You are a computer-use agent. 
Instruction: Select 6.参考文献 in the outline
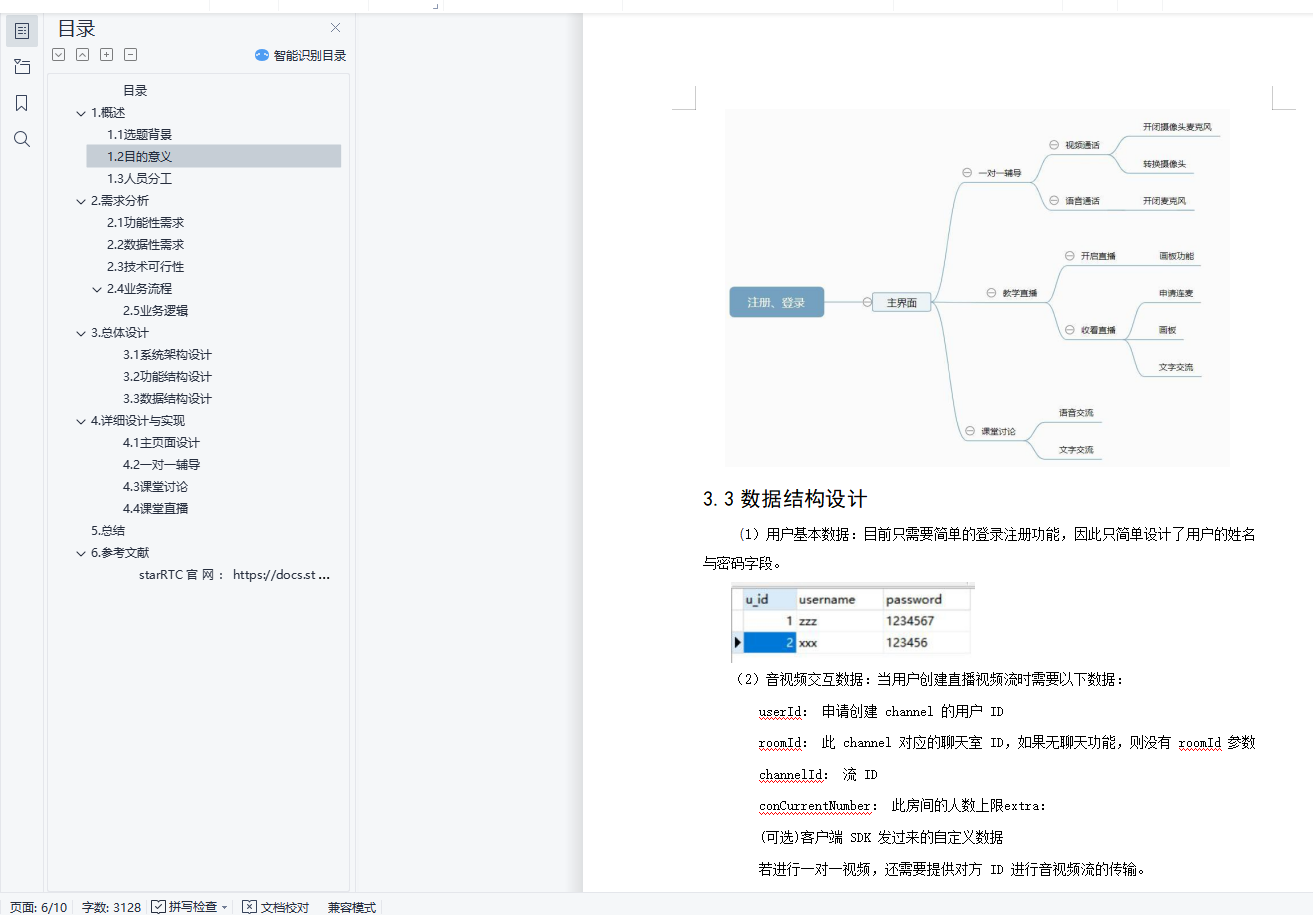tap(120, 552)
